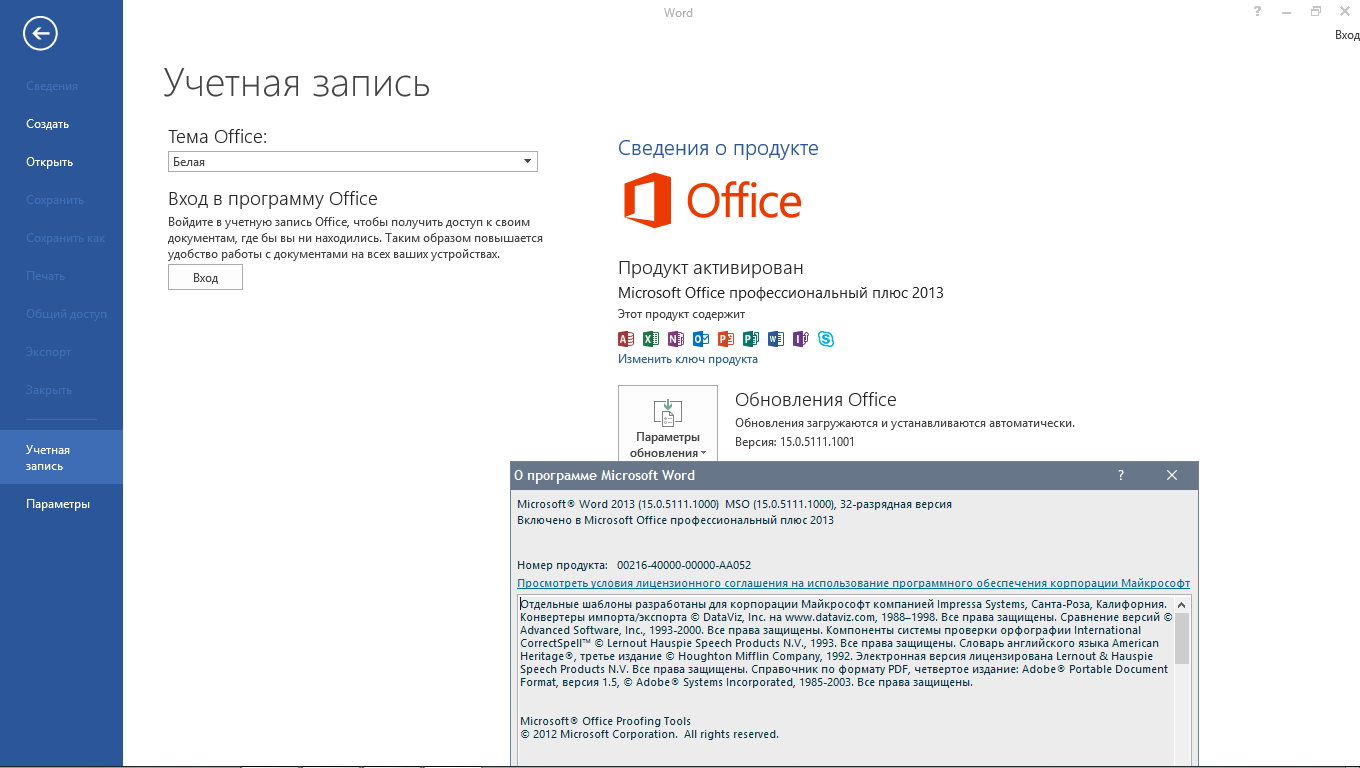Click the Учетная запись page title
Viewport: 1360px width, 768px height.
click(x=297, y=83)
